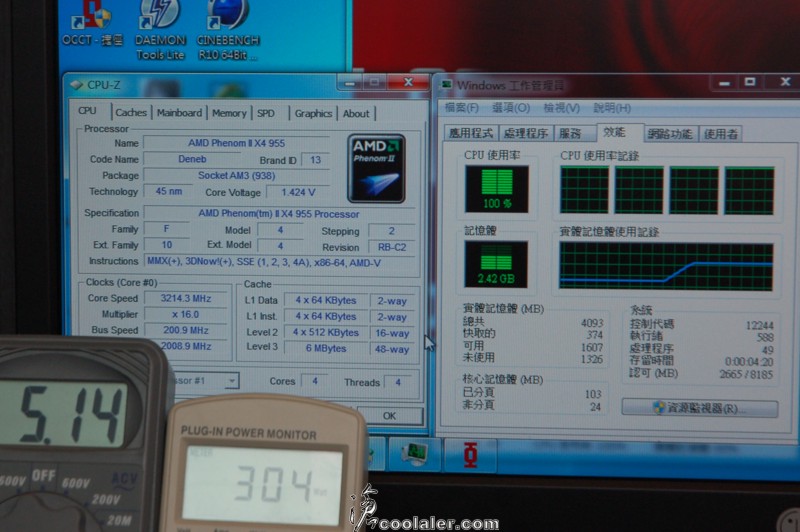Click the CPU-Z title bar icon
The height and width of the screenshot is (532, 800).
(76, 85)
